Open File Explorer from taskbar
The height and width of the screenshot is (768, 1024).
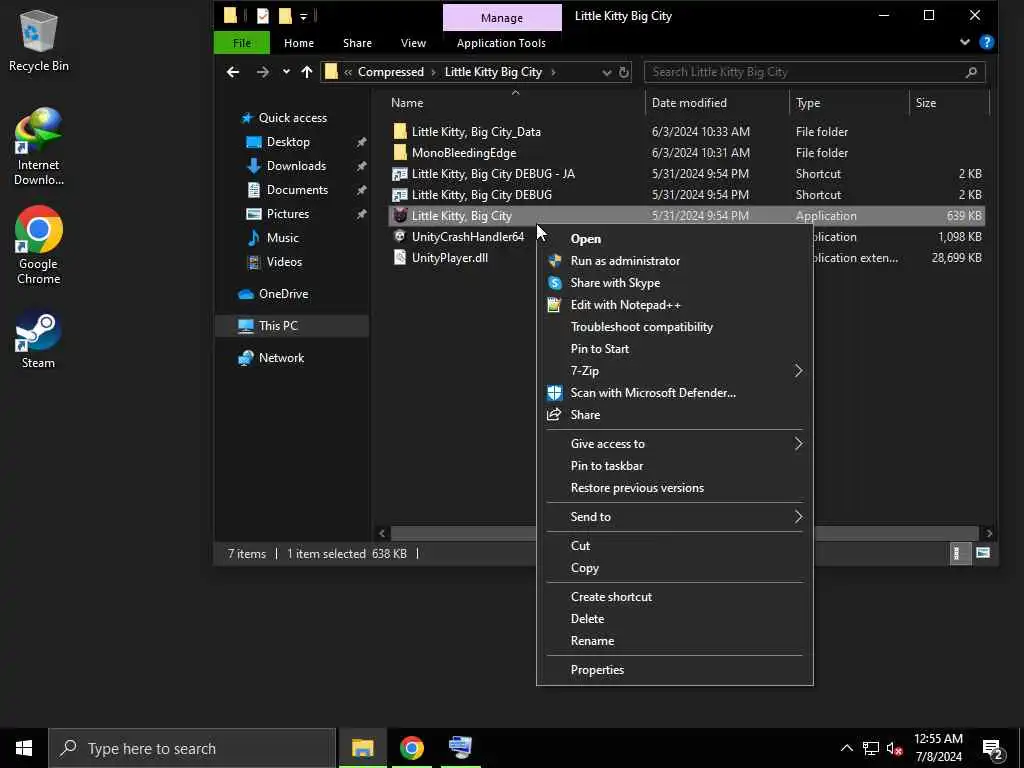(362, 748)
